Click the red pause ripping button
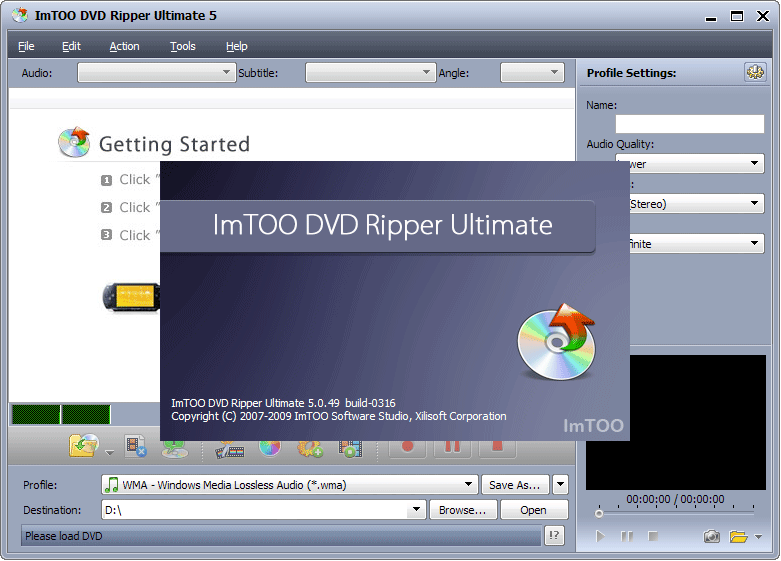Screen dimensions: 781x561 click(x=452, y=449)
